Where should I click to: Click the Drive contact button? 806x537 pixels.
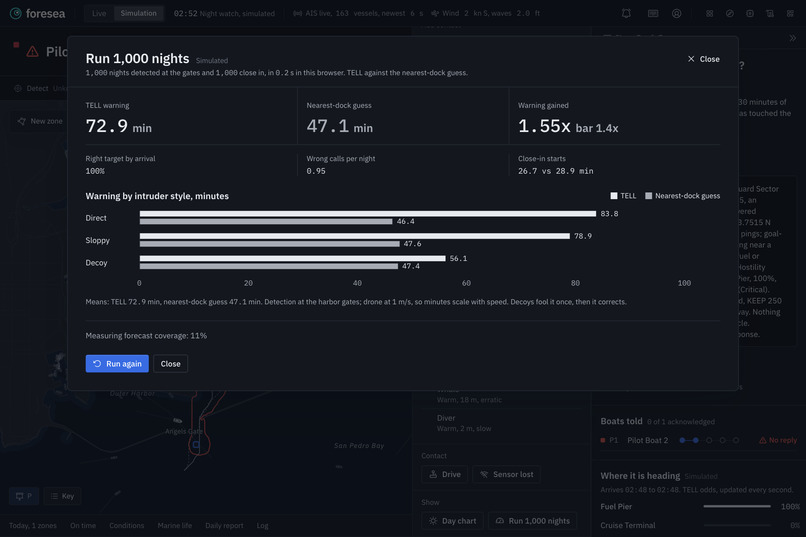click(x=445, y=474)
